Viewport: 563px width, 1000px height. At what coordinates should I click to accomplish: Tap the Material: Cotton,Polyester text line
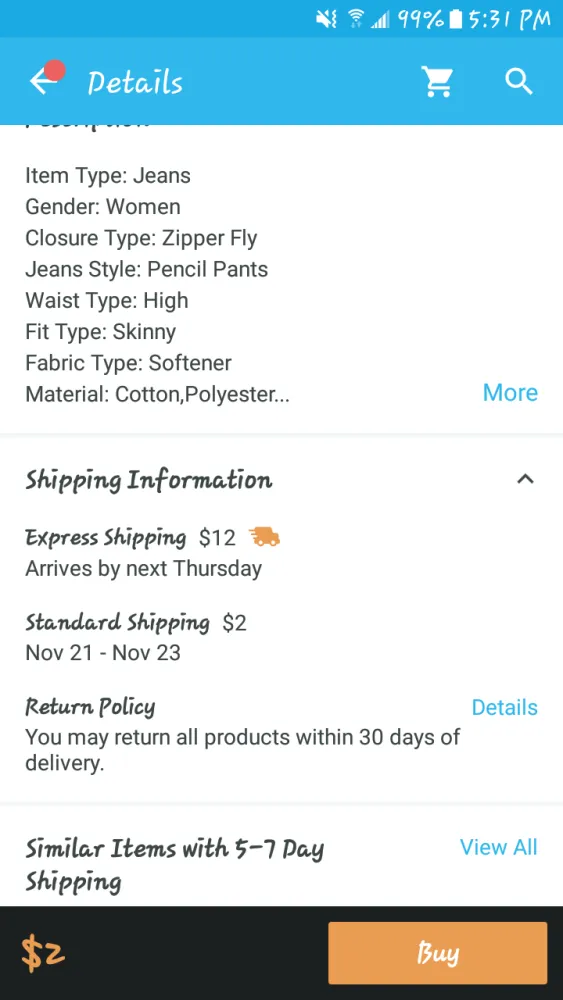point(157,395)
